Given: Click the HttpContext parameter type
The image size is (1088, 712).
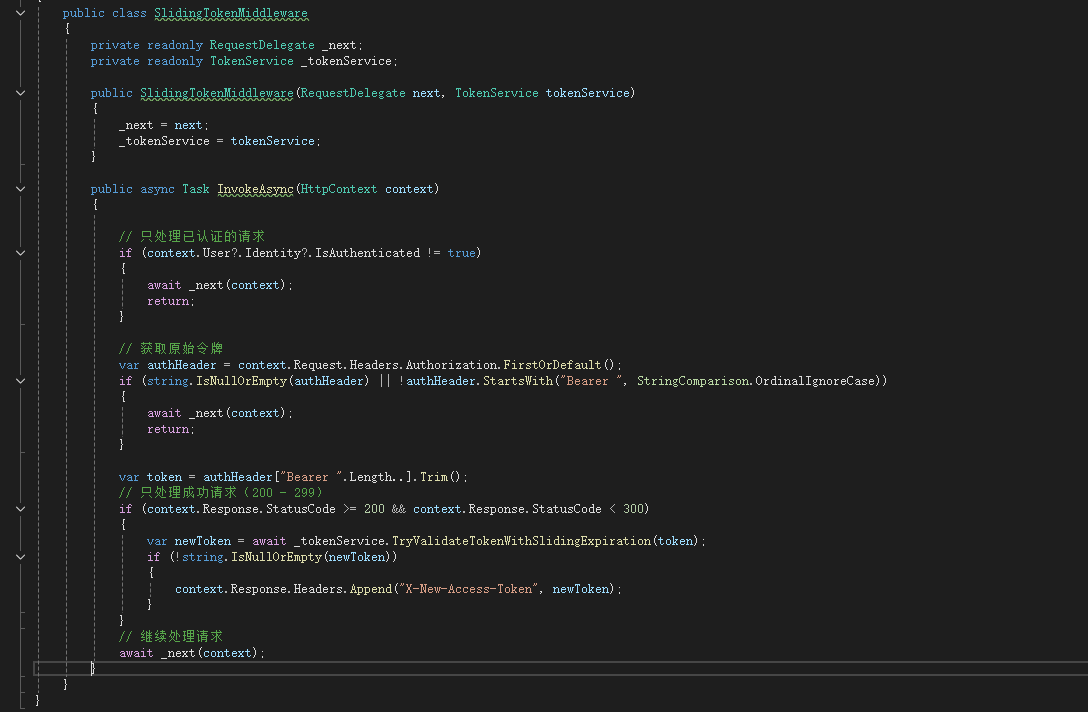Looking at the screenshot, I should tap(339, 189).
